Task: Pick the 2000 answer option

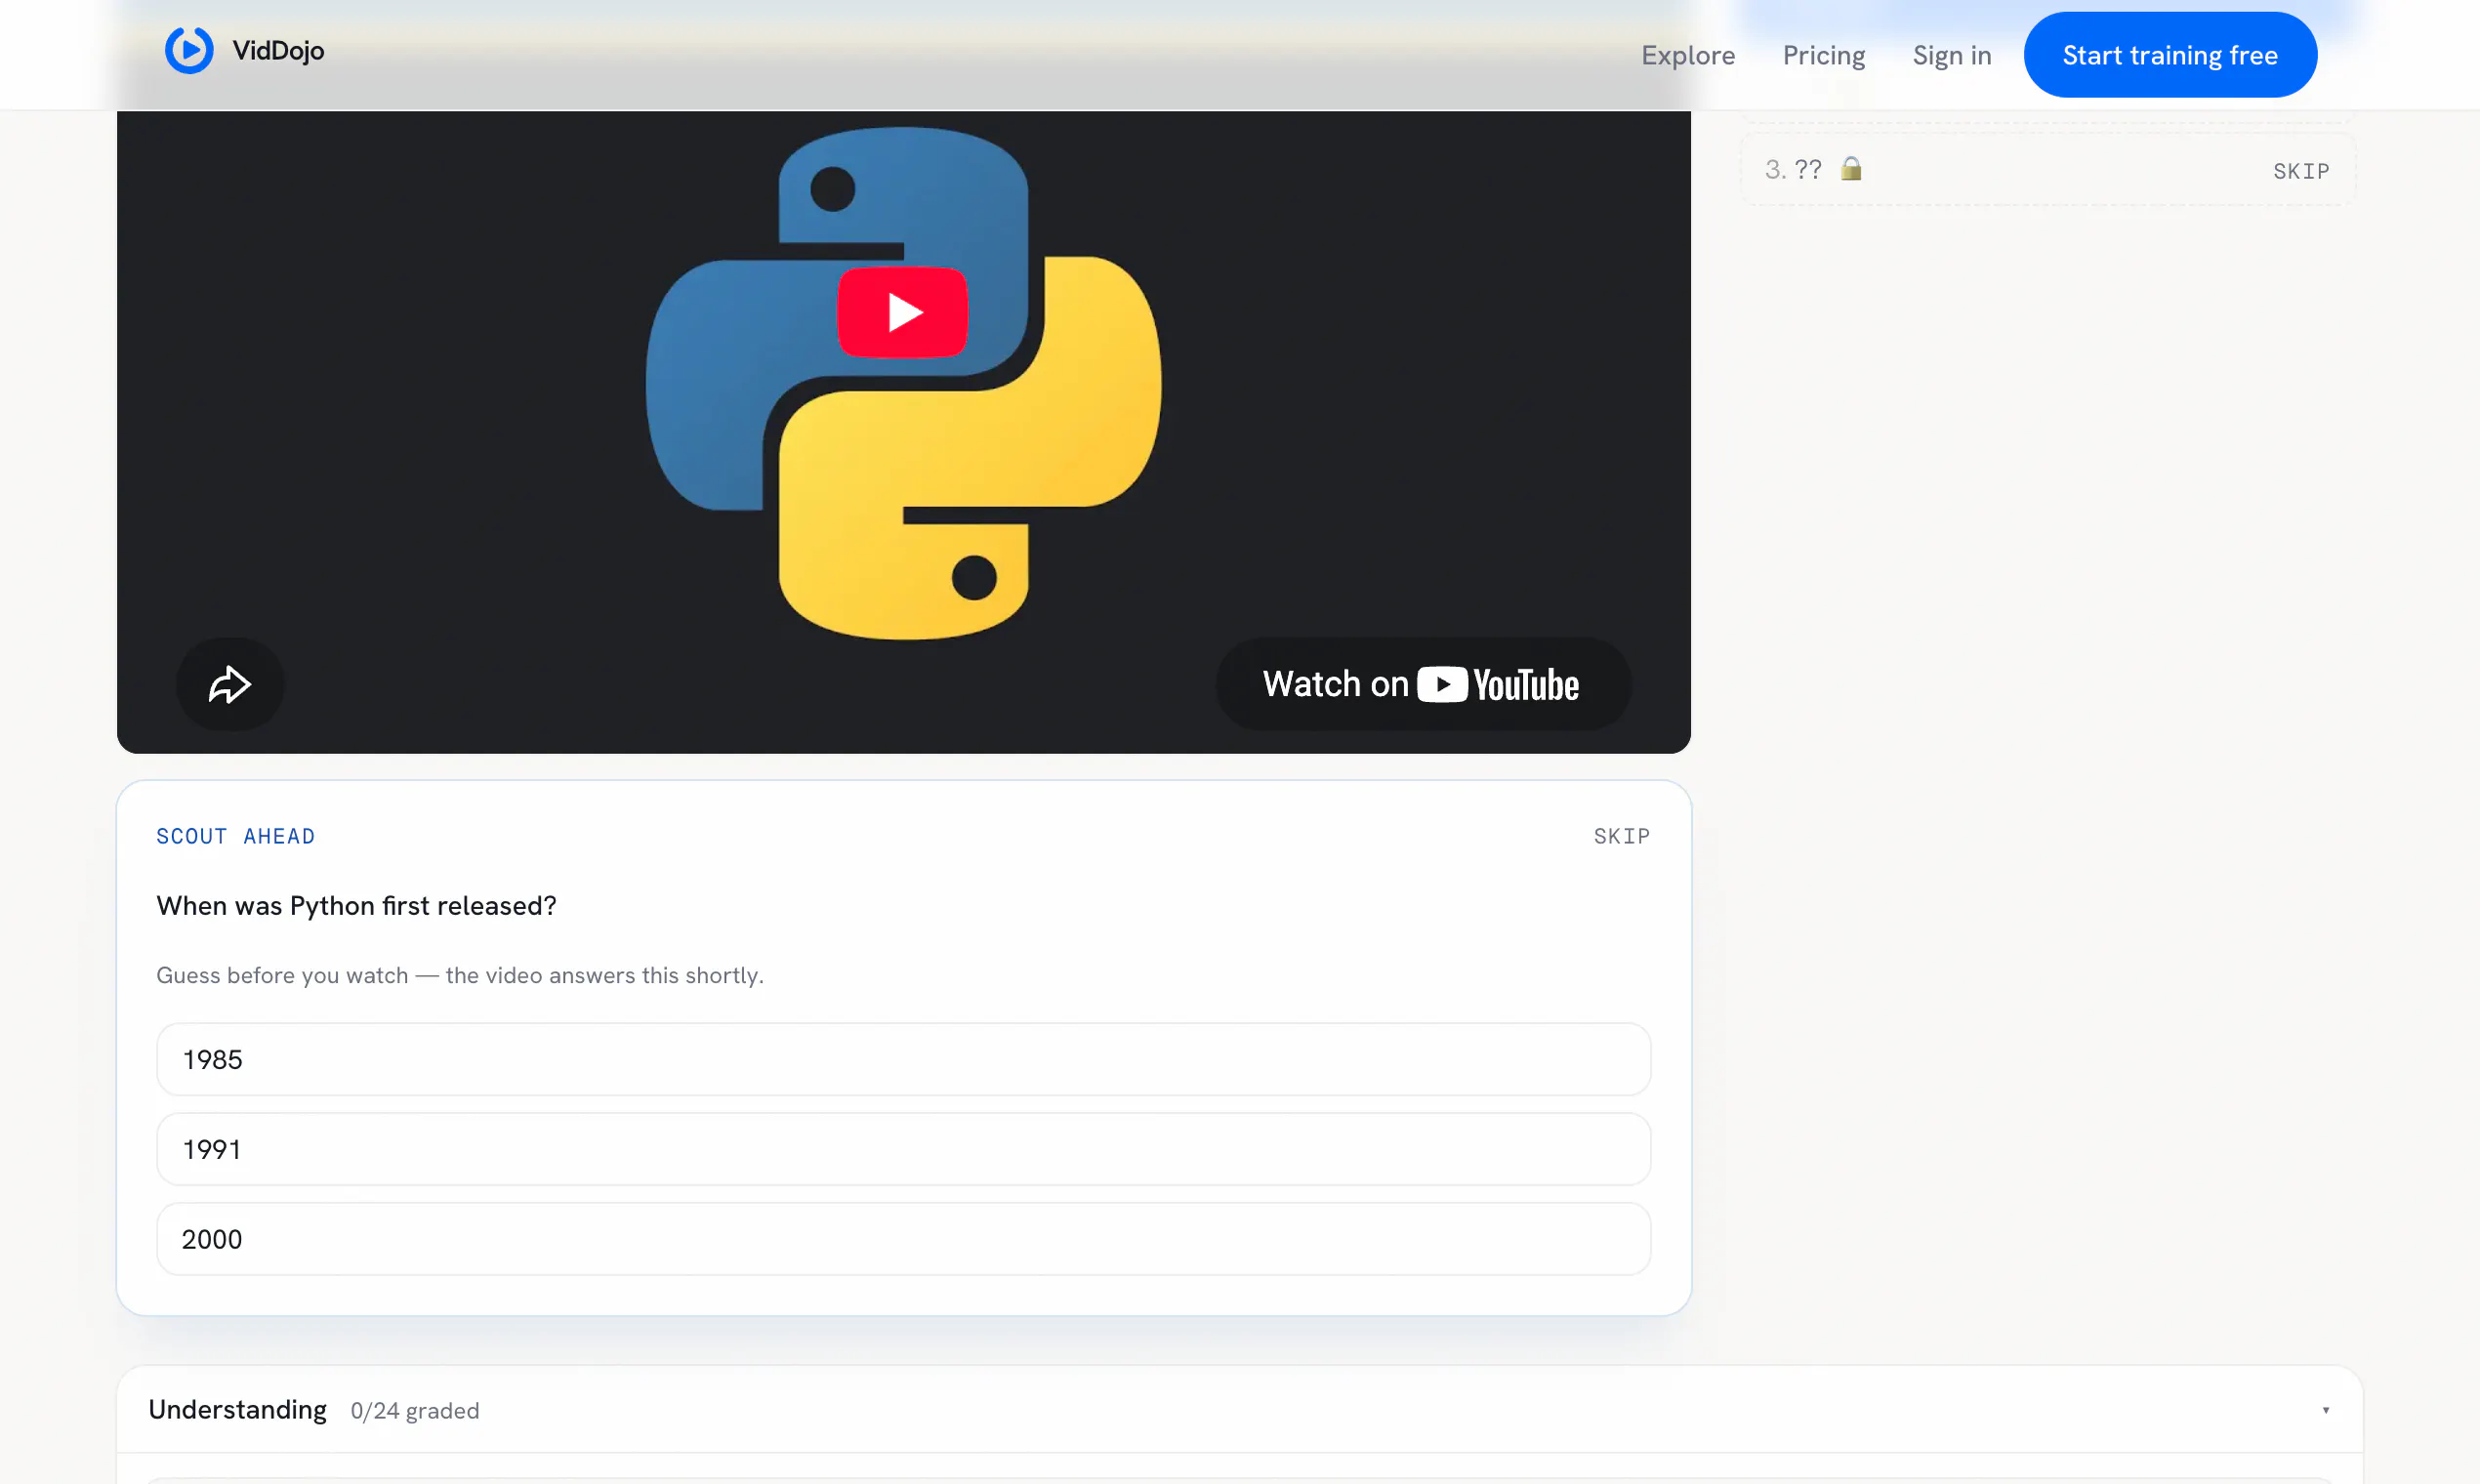Action: tap(903, 1239)
